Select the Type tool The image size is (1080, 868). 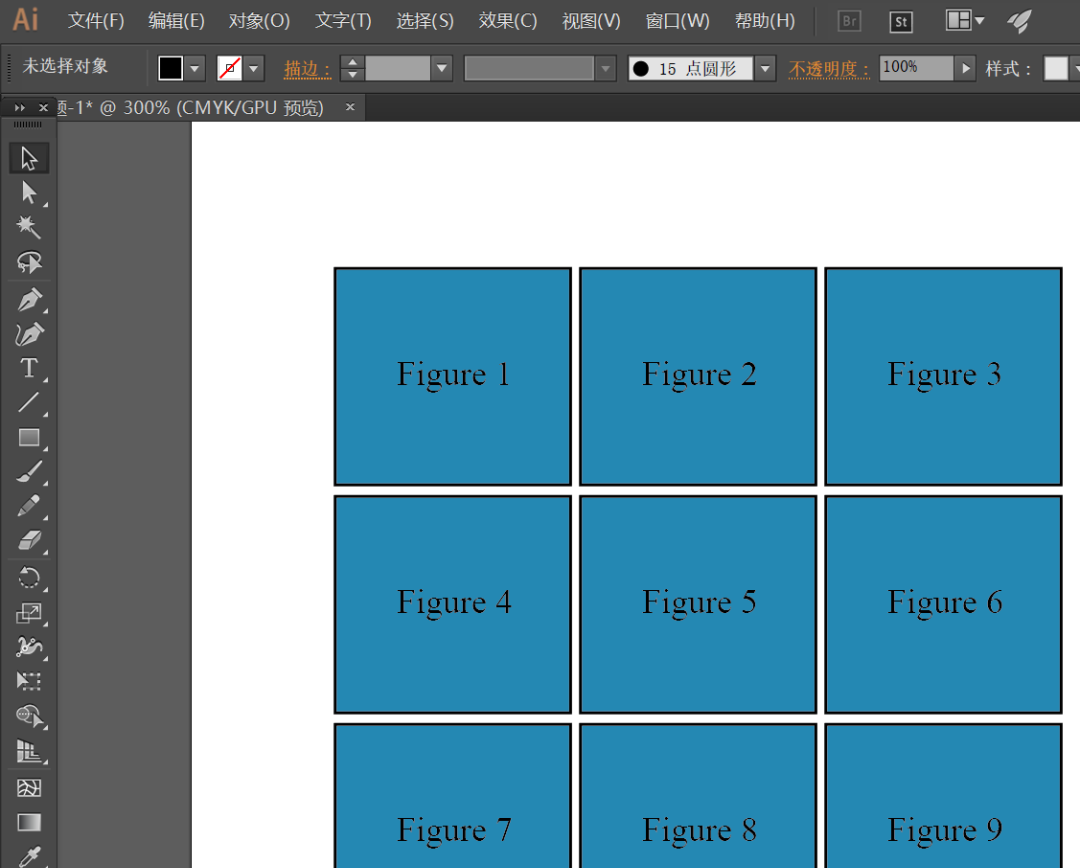(x=29, y=369)
